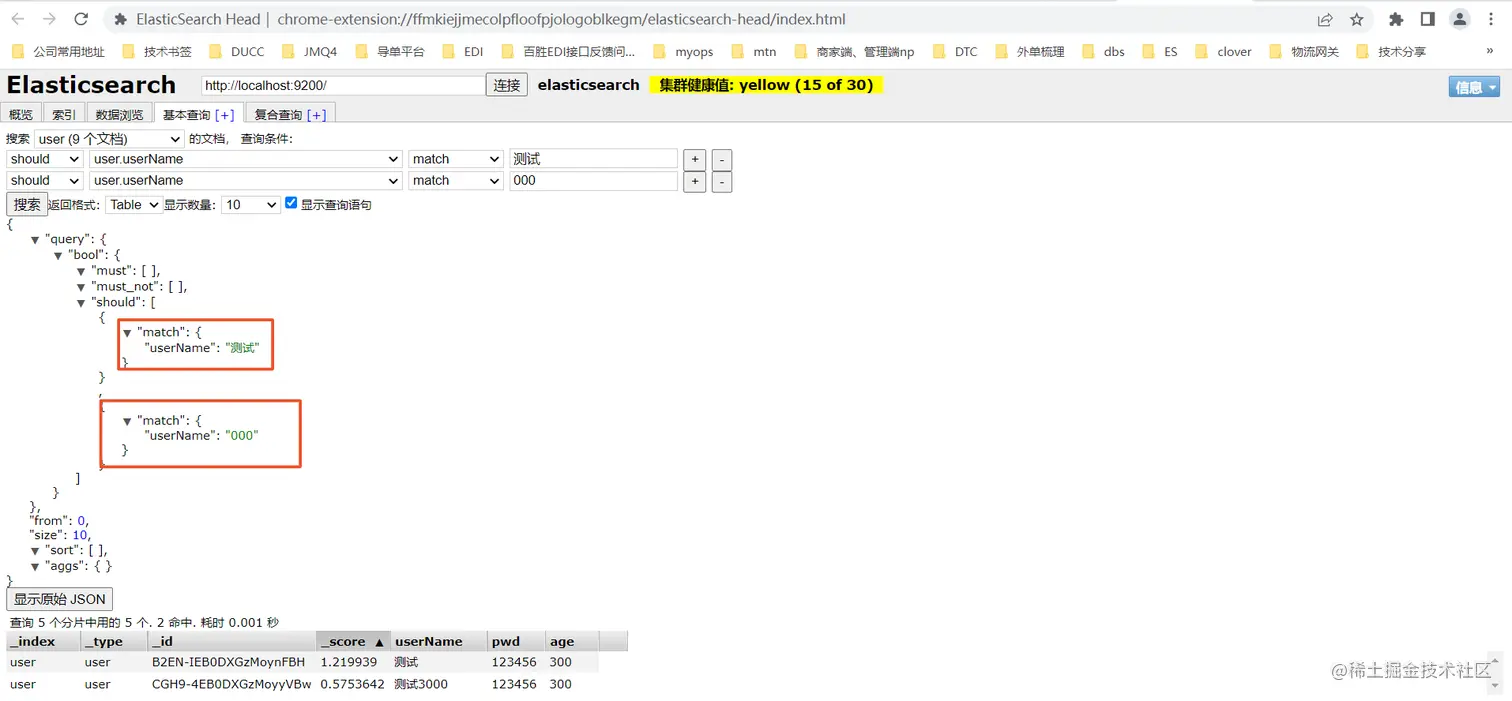Remove the 000 query clause row
The width and height of the screenshot is (1512, 701).
[x=722, y=181]
